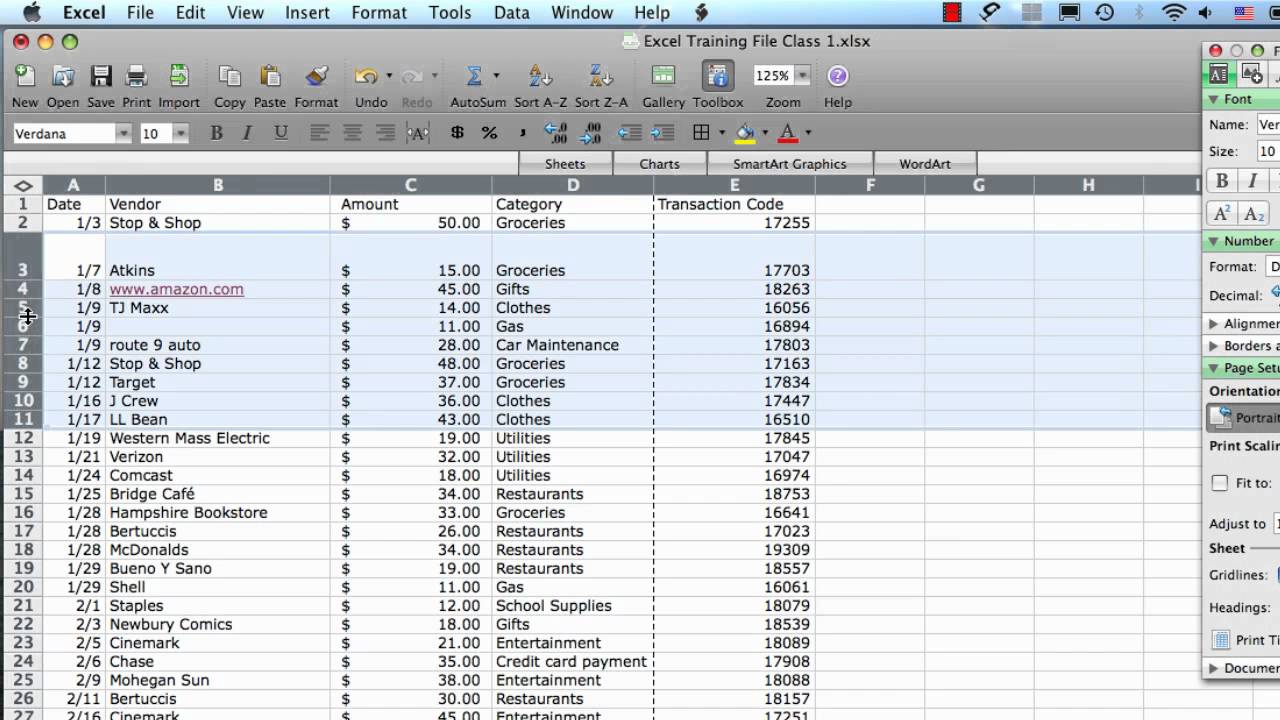
Task: Toggle the Toolbox palette button
Action: tap(717, 76)
